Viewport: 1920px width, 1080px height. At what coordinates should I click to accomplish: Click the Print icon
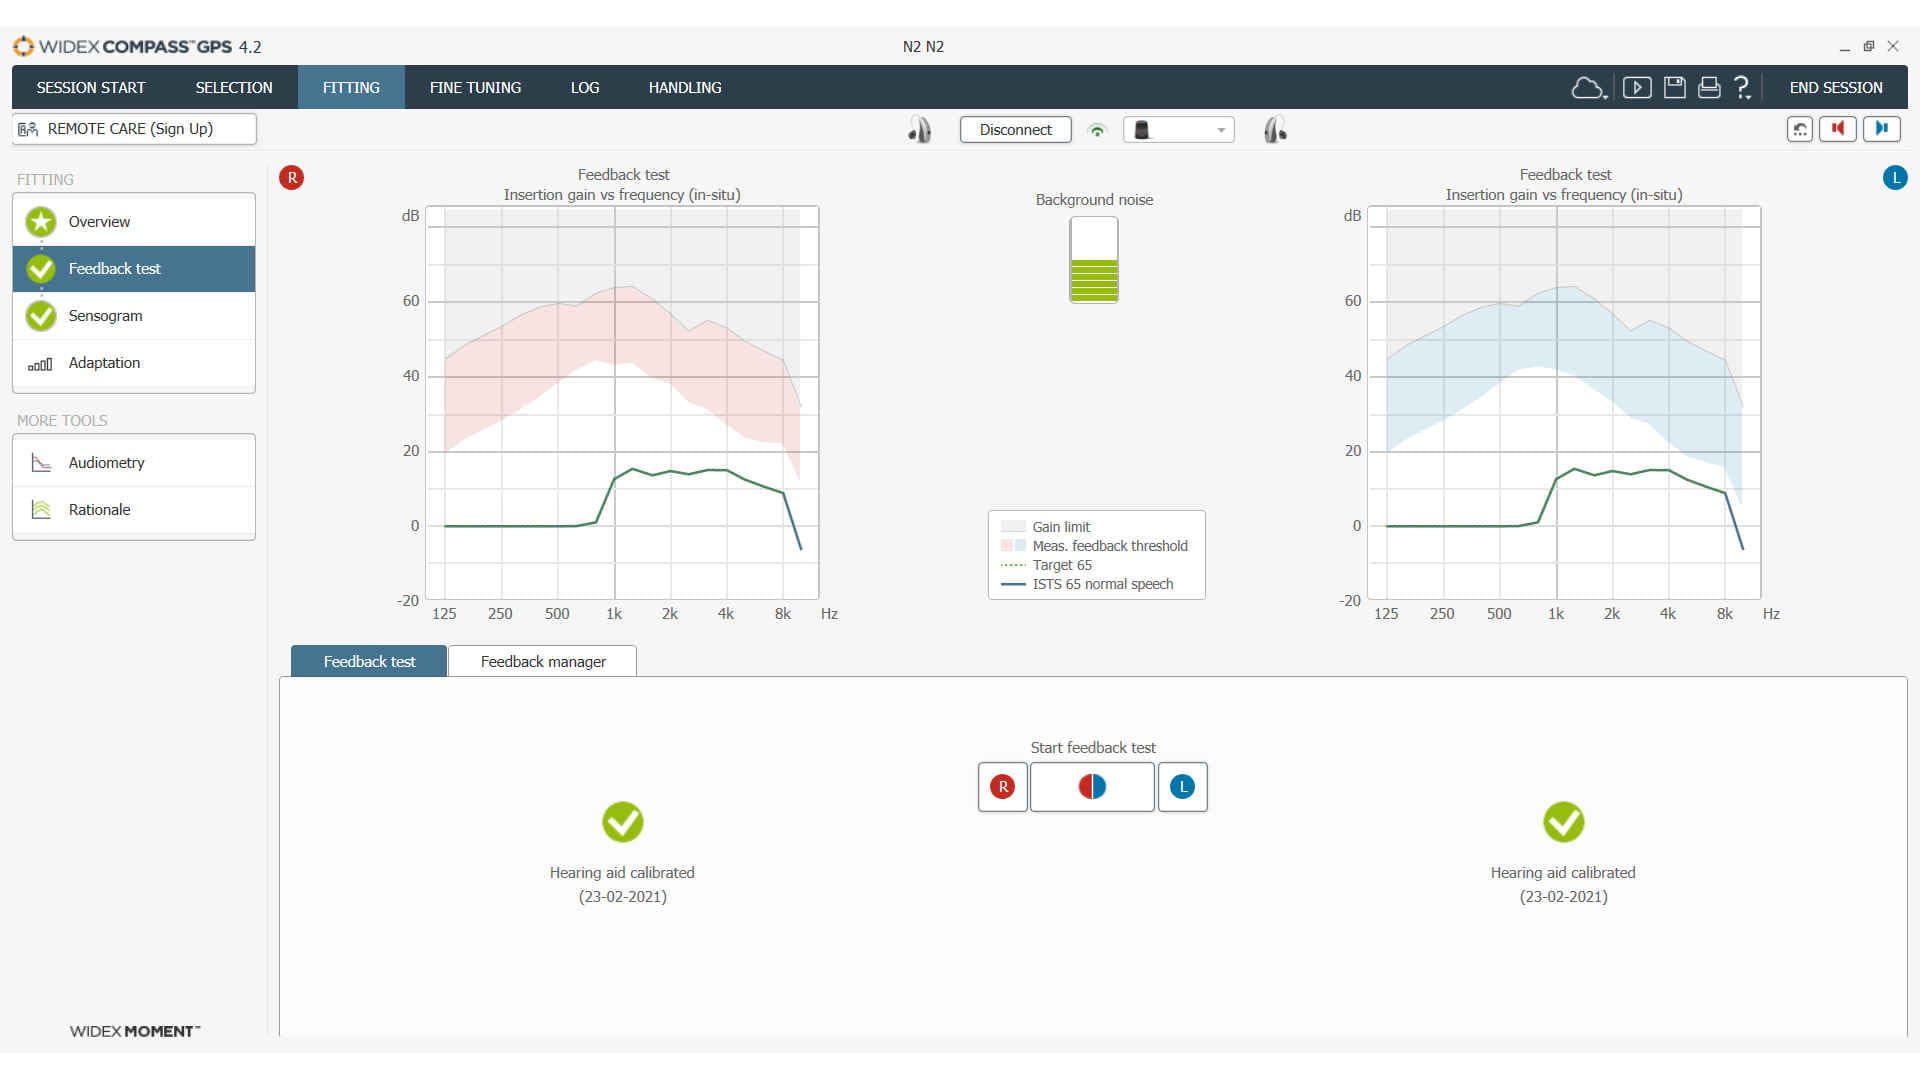(x=1708, y=88)
